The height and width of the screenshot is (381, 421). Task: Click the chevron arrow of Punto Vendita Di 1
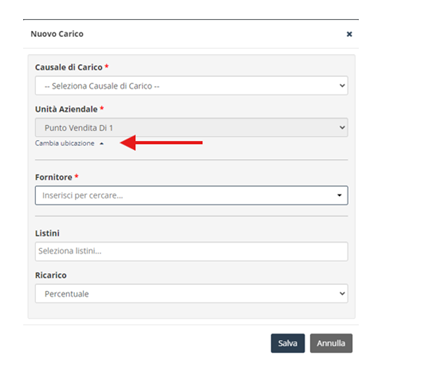pyautogui.click(x=342, y=127)
